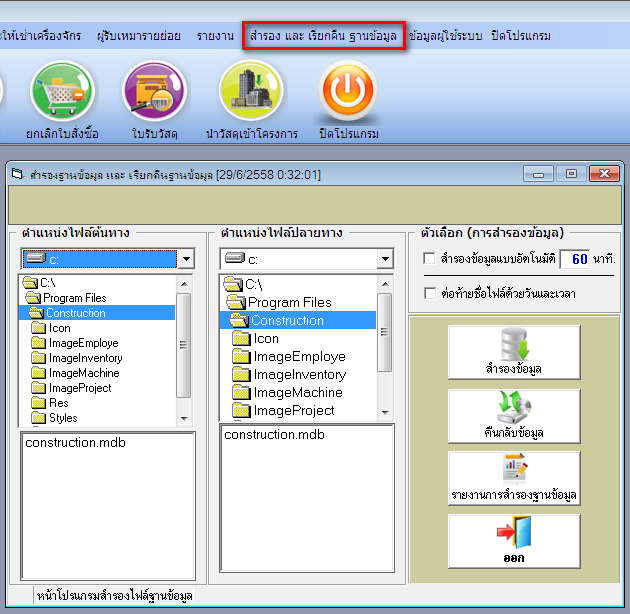Screen dimensions: 630x614
Task: Select ImageMachine folder in the source tree
Action: [75, 373]
